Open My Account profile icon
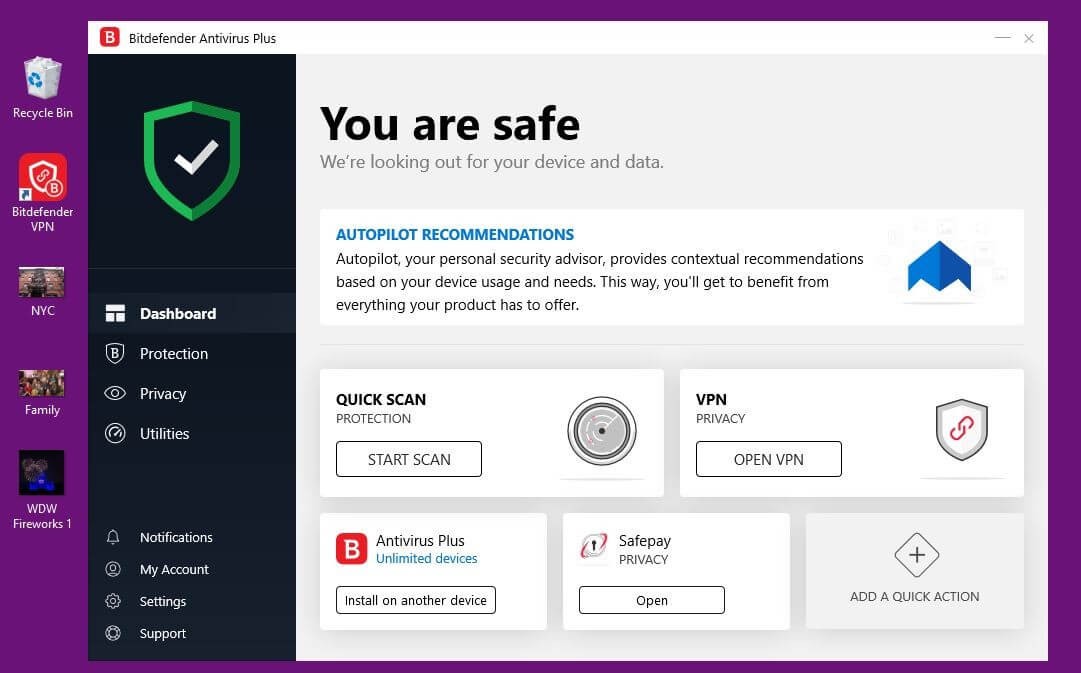1081x673 pixels. 113,569
